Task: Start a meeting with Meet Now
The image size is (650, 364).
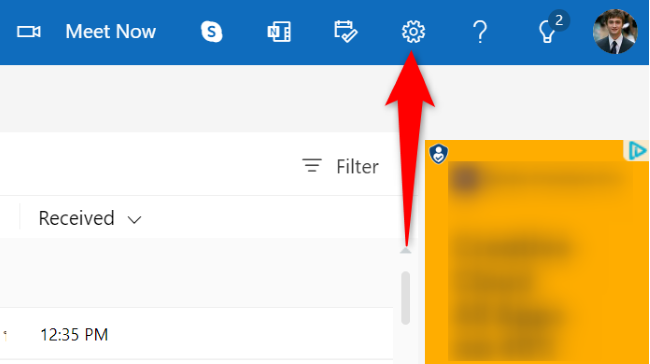Action: (x=110, y=32)
